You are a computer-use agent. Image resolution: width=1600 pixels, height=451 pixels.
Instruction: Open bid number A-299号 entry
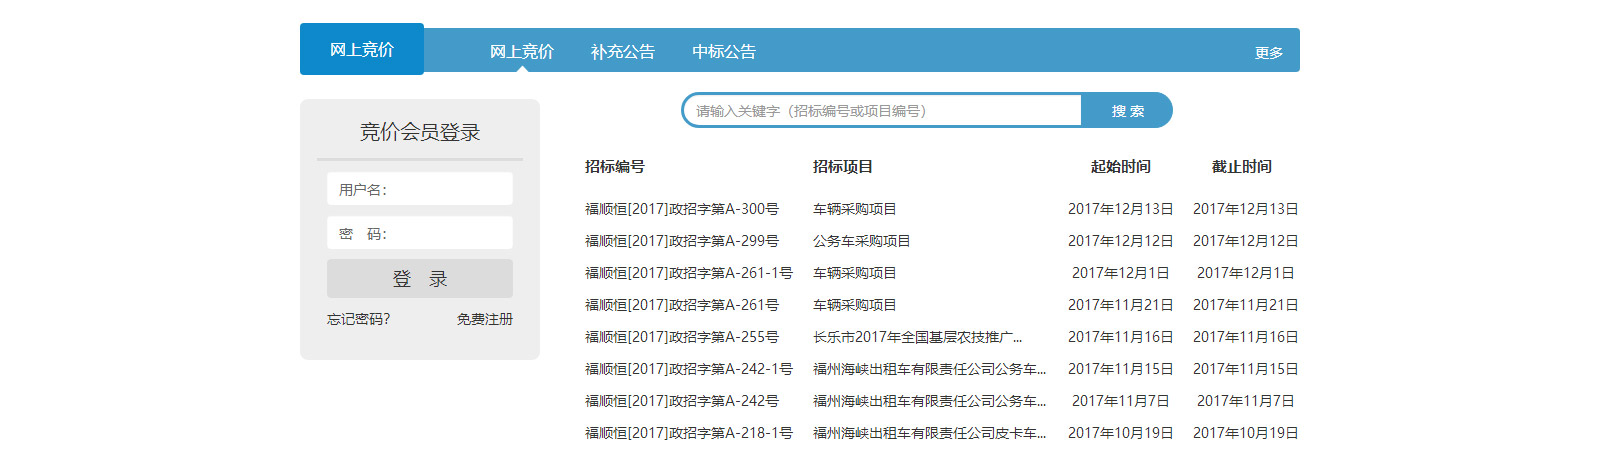click(681, 241)
